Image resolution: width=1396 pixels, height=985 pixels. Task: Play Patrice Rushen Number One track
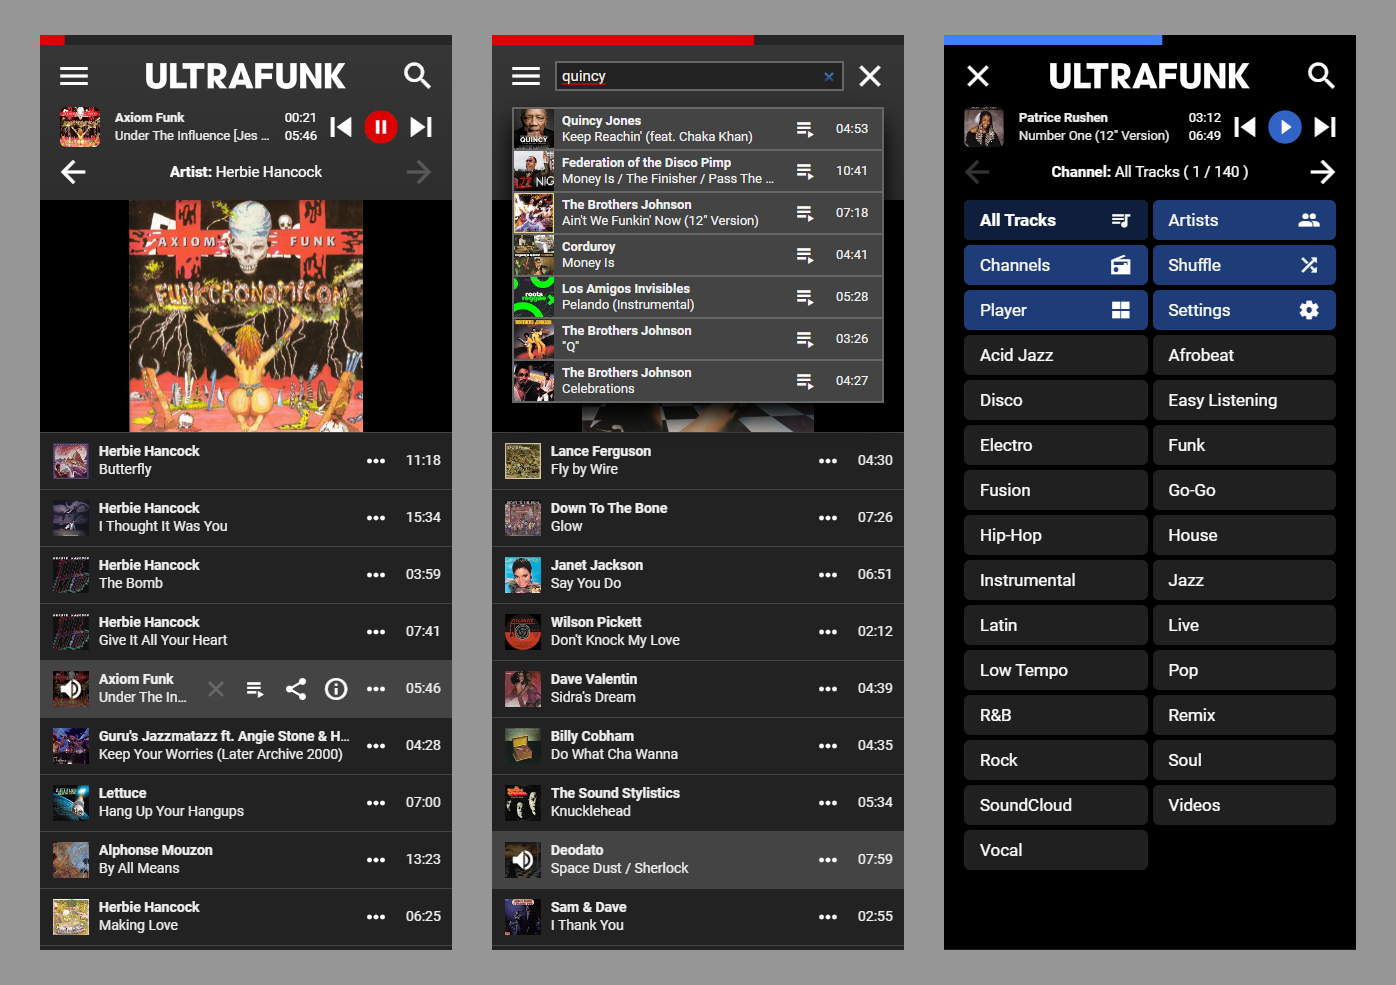(1285, 127)
